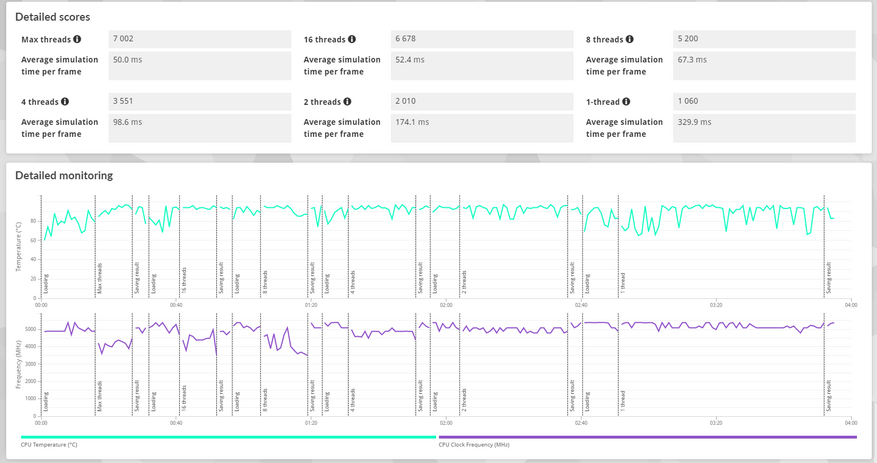The image size is (877, 463).
Task: Click the info icon beside 2 threads
Action: [x=347, y=102]
